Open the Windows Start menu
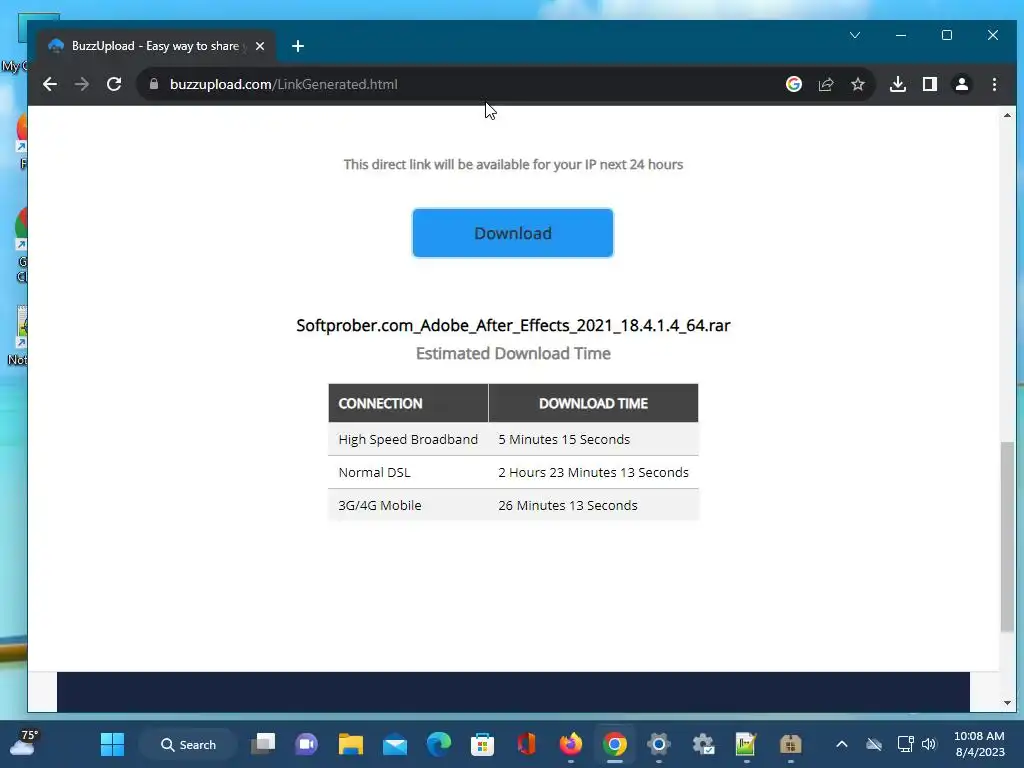The height and width of the screenshot is (768, 1024). point(112,744)
